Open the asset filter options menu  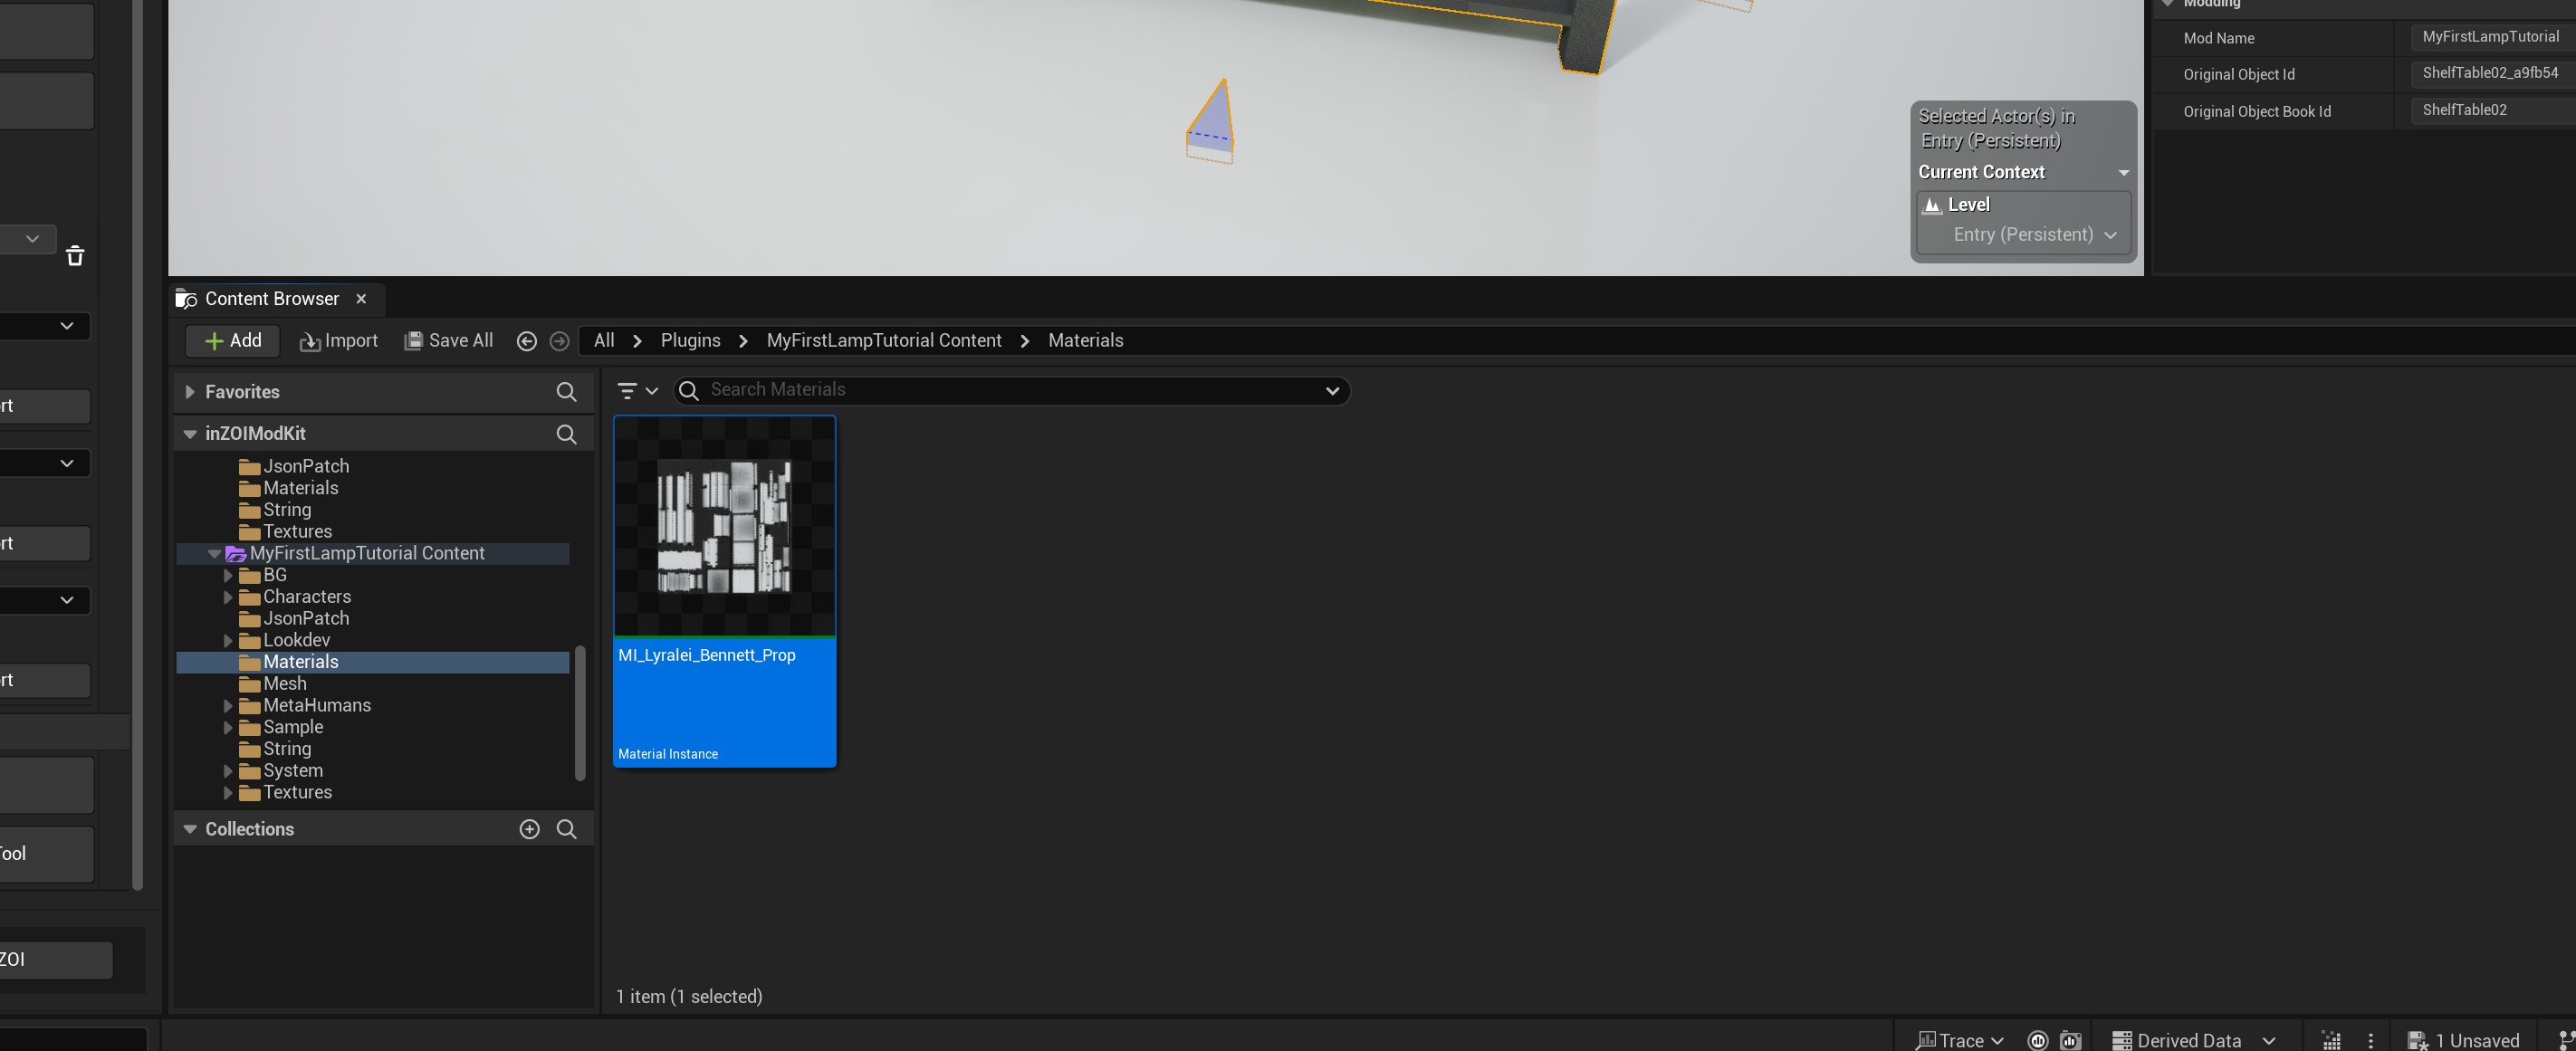click(637, 391)
